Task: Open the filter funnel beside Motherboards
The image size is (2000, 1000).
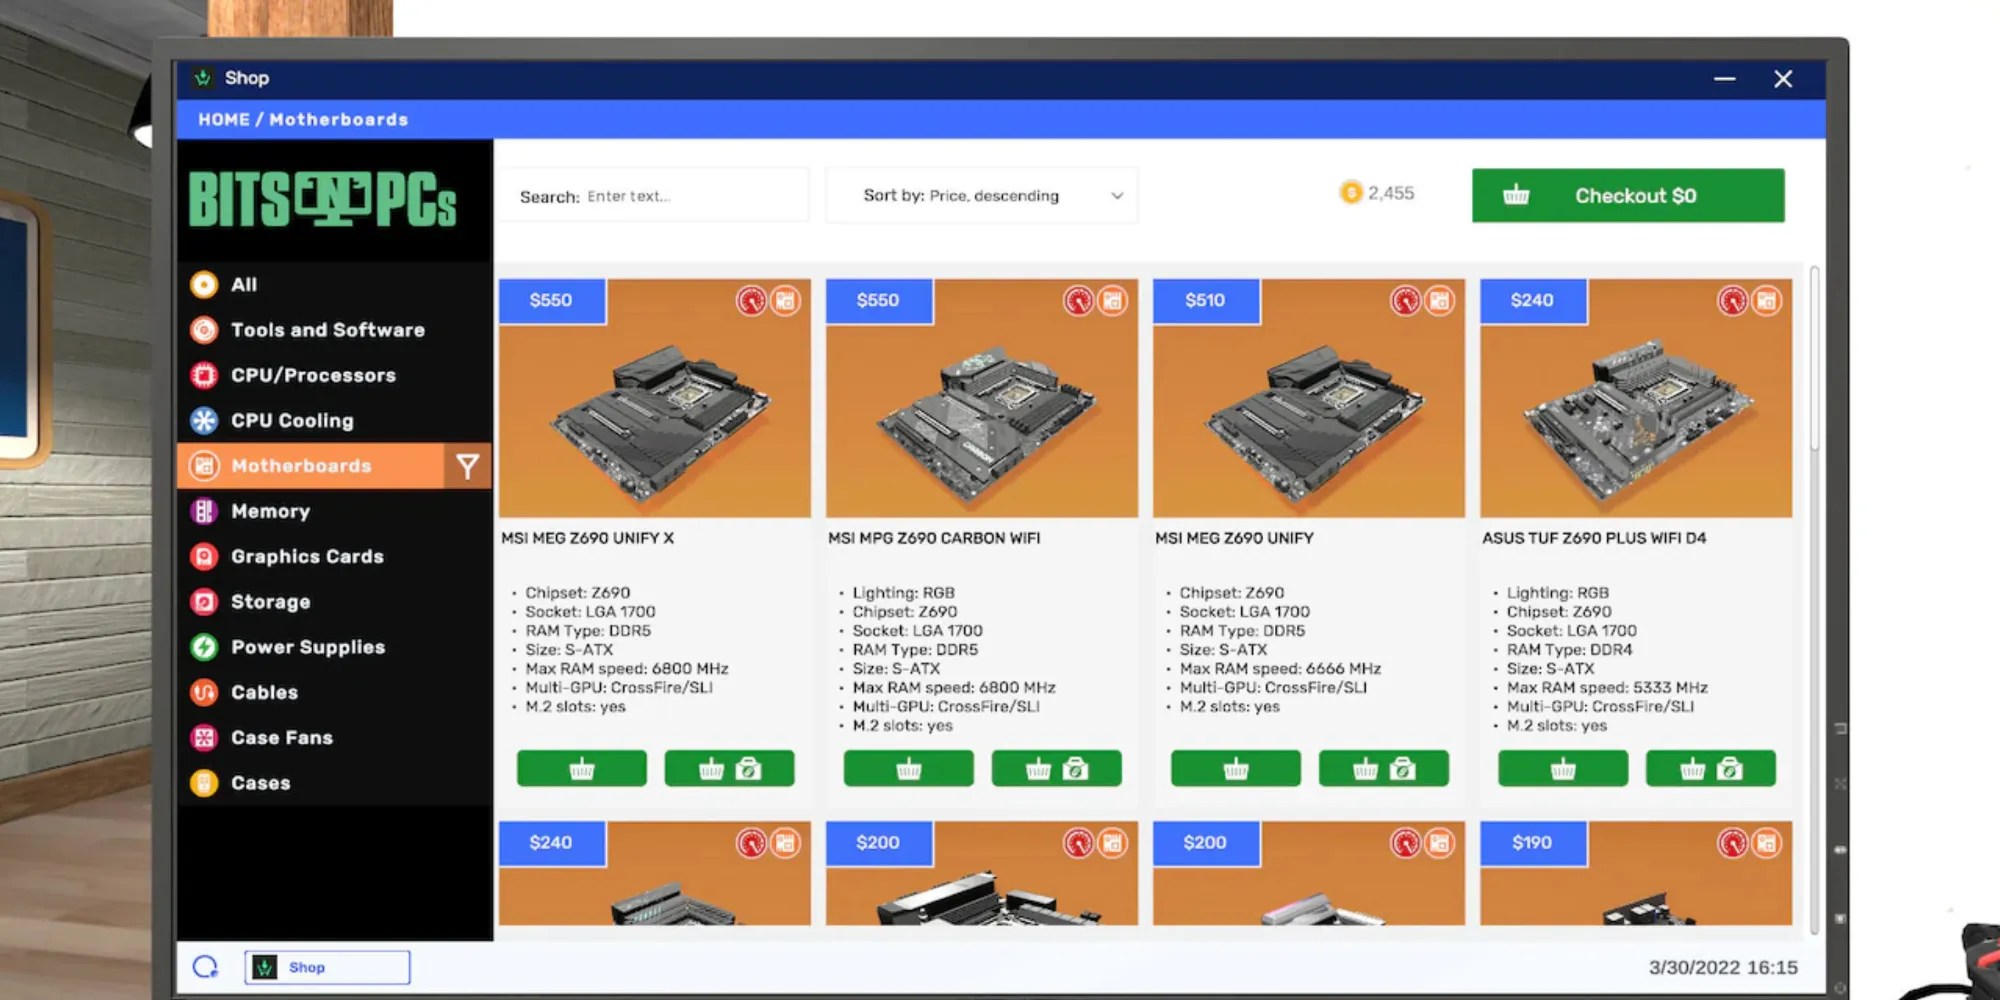Action: tap(467, 466)
